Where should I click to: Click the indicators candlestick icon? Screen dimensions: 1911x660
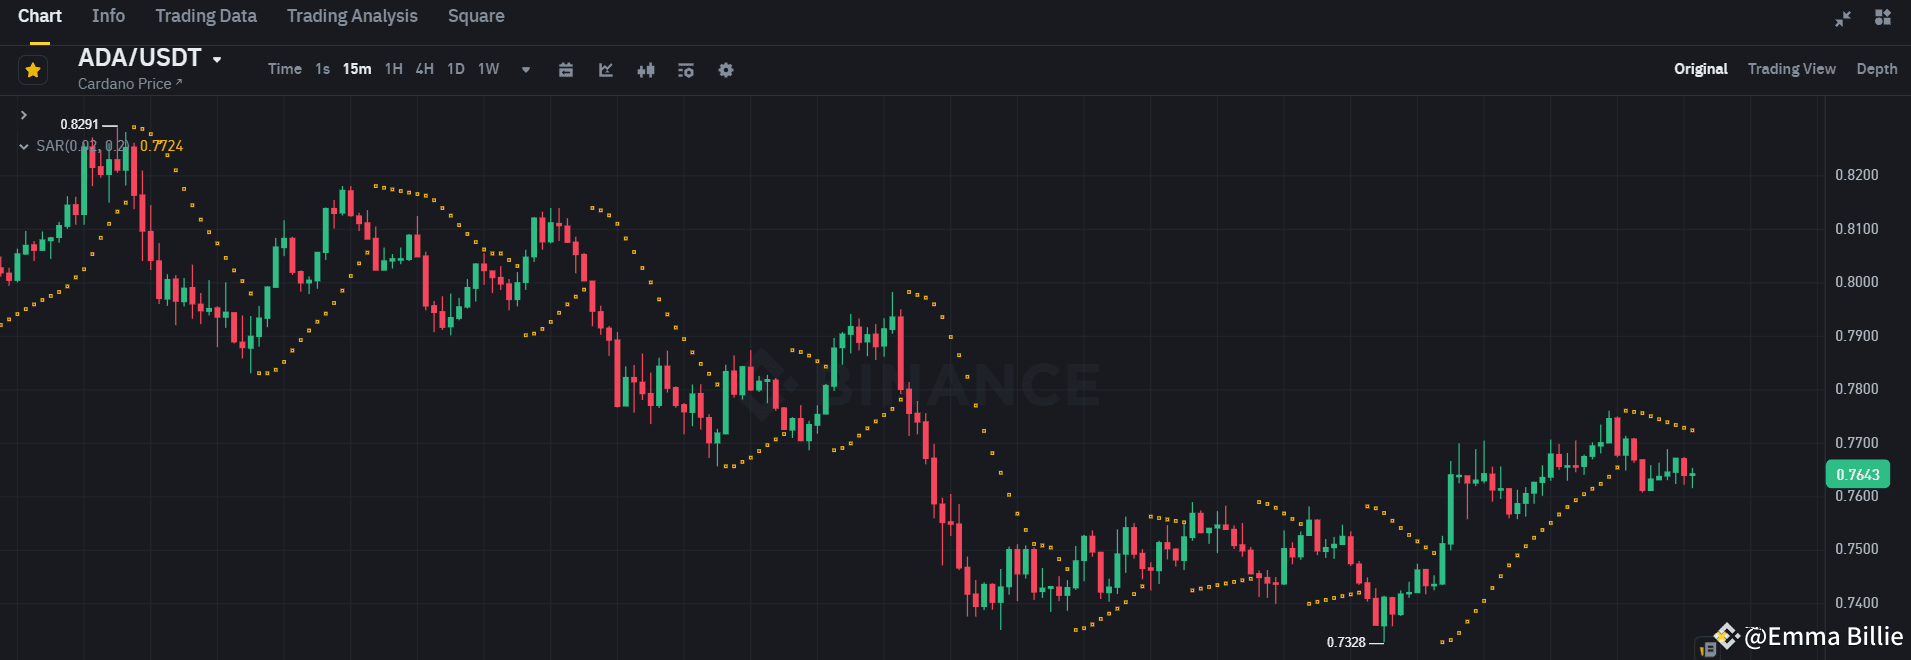click(x=645, y=70)
